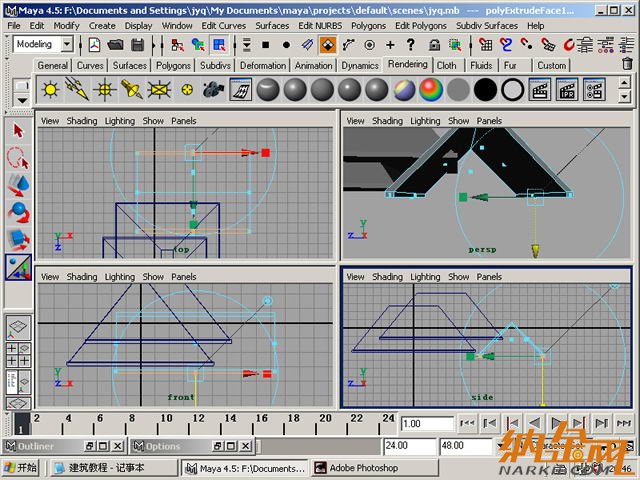Click the Ambient Light shelf icon
The width and height of the screenshot is (640, 480).
coord(49,90)
